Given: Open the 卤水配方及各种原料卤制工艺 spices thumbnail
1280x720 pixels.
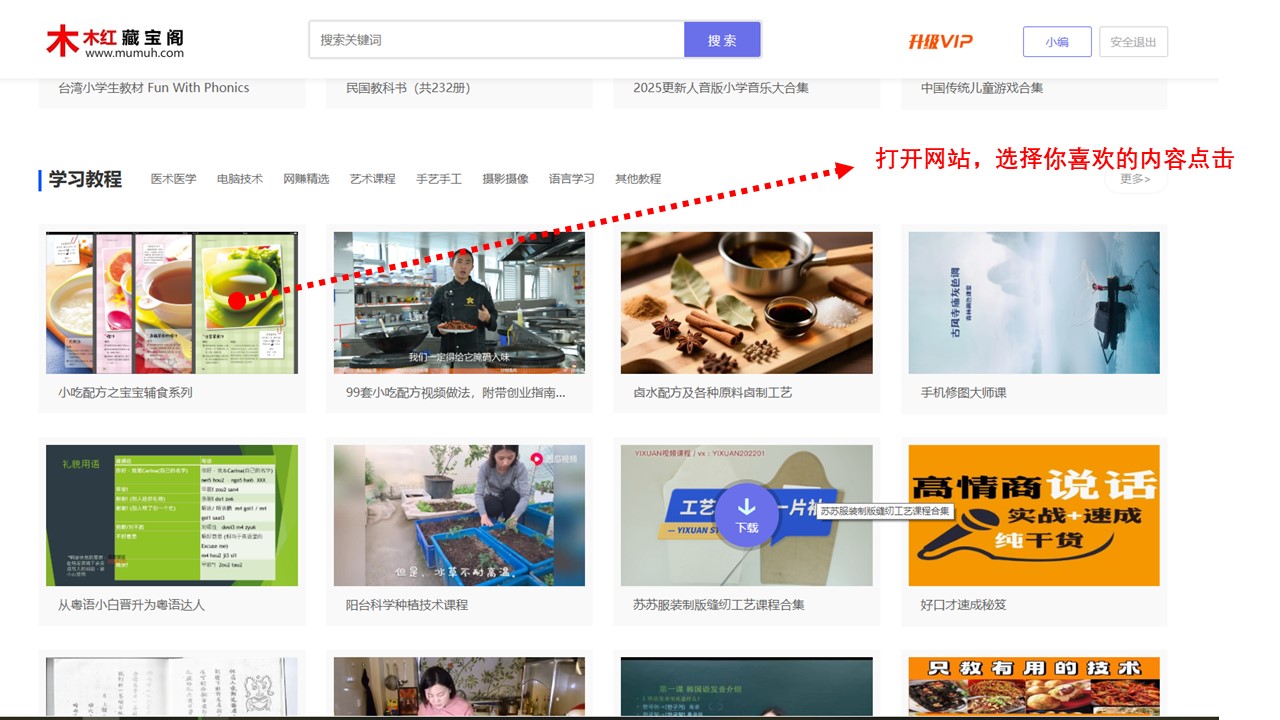Looking at the screenshot, I should click(x=746, y=303).
